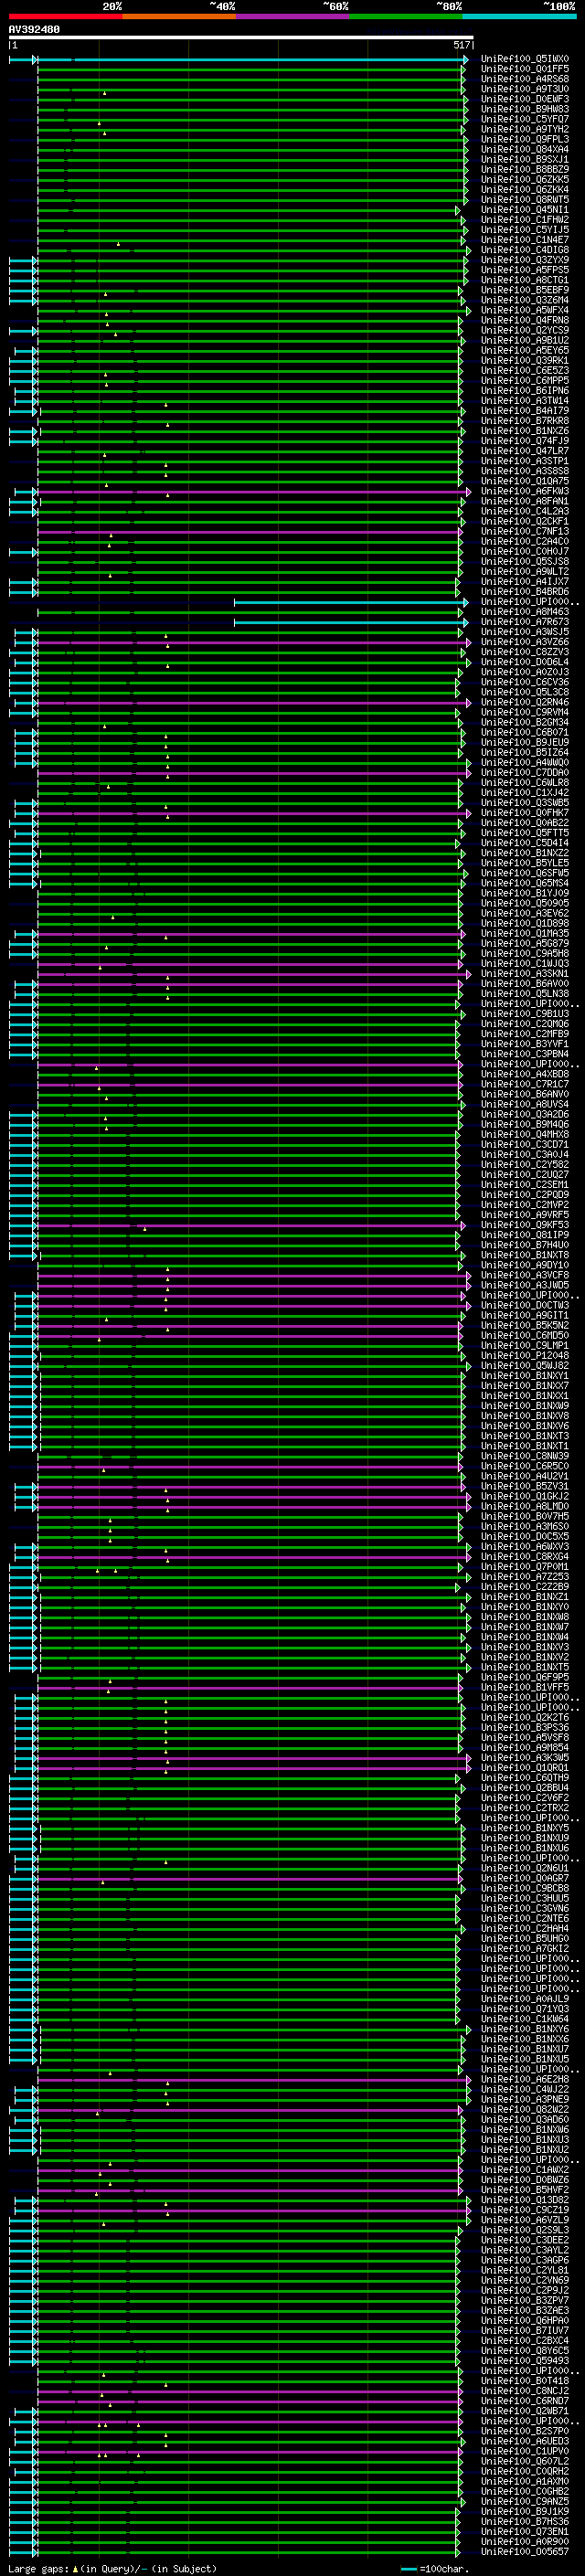Open hit UniRef100_Q5INX0
This screenshot has height=2576, width=585.
[x=525, y=59]
